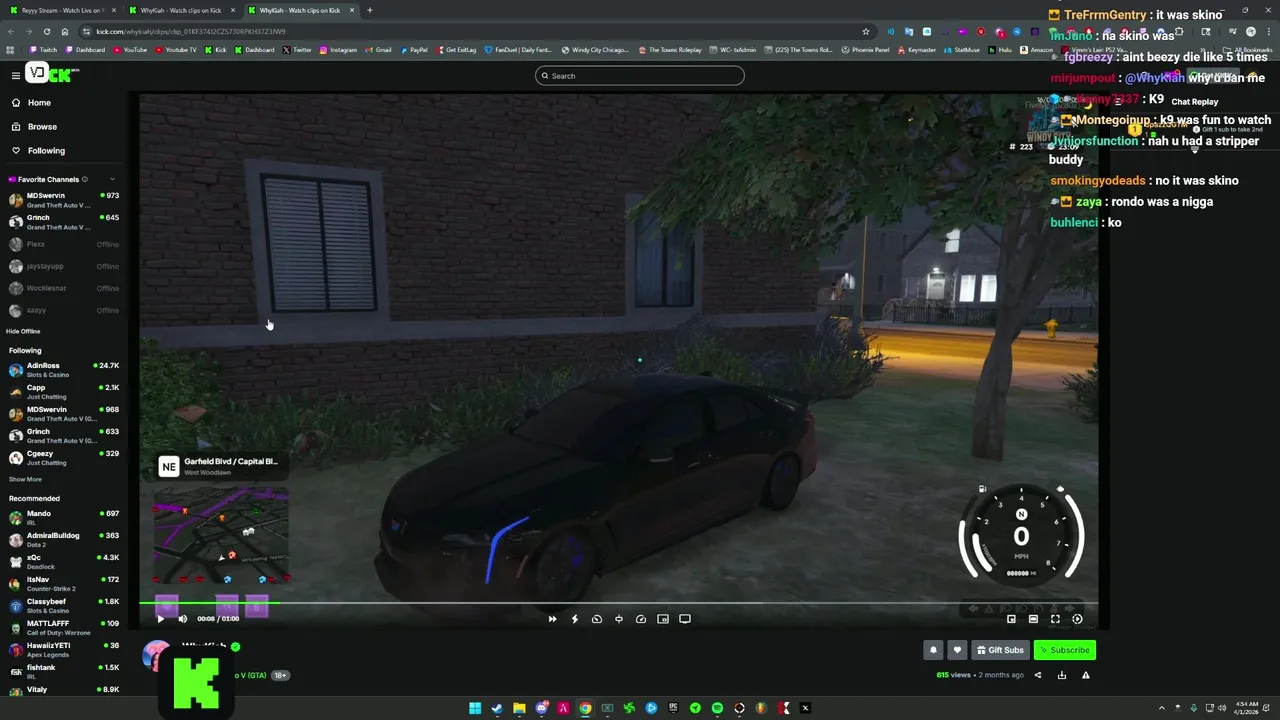Open ItsNav channel in Recommended
The height and width of the screenshot is (720, 1280).
coord(64,584)
